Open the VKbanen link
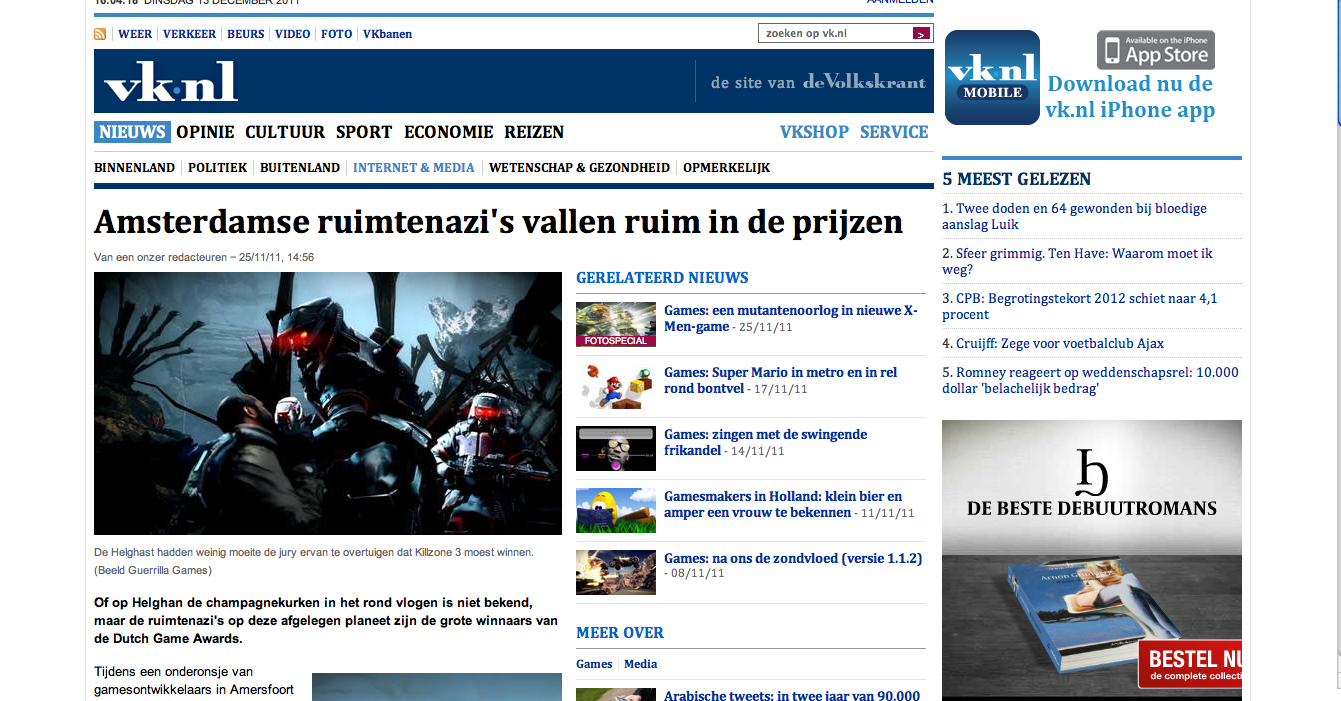1341x701 pixels. (387, 34)
